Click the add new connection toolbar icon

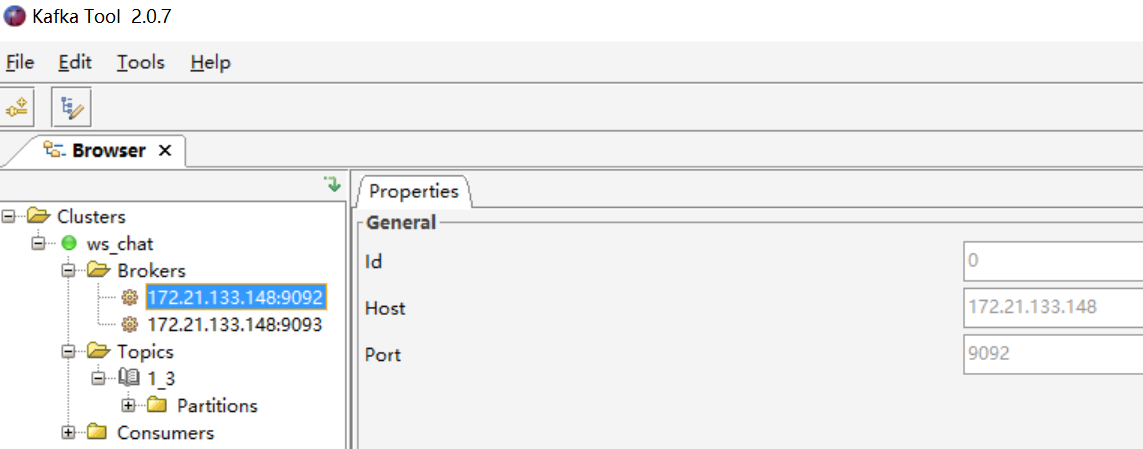pyautogui.click(x=19, y=106)
